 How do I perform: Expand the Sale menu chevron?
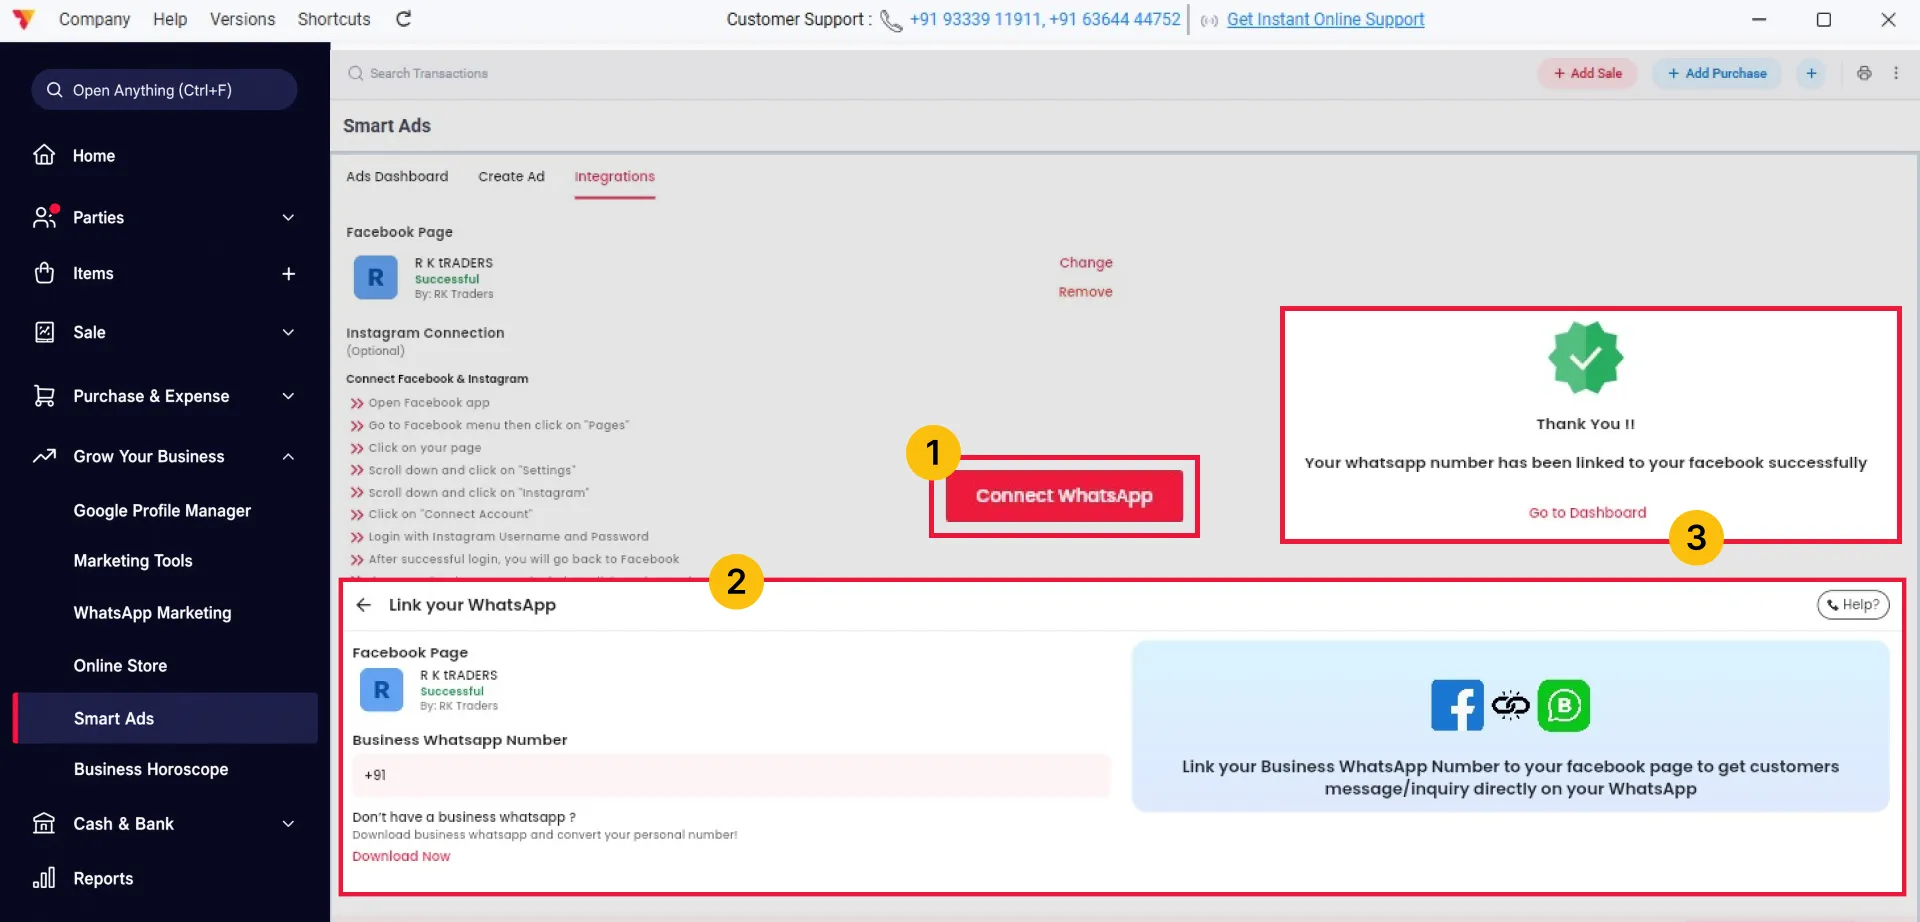point(288,332)
